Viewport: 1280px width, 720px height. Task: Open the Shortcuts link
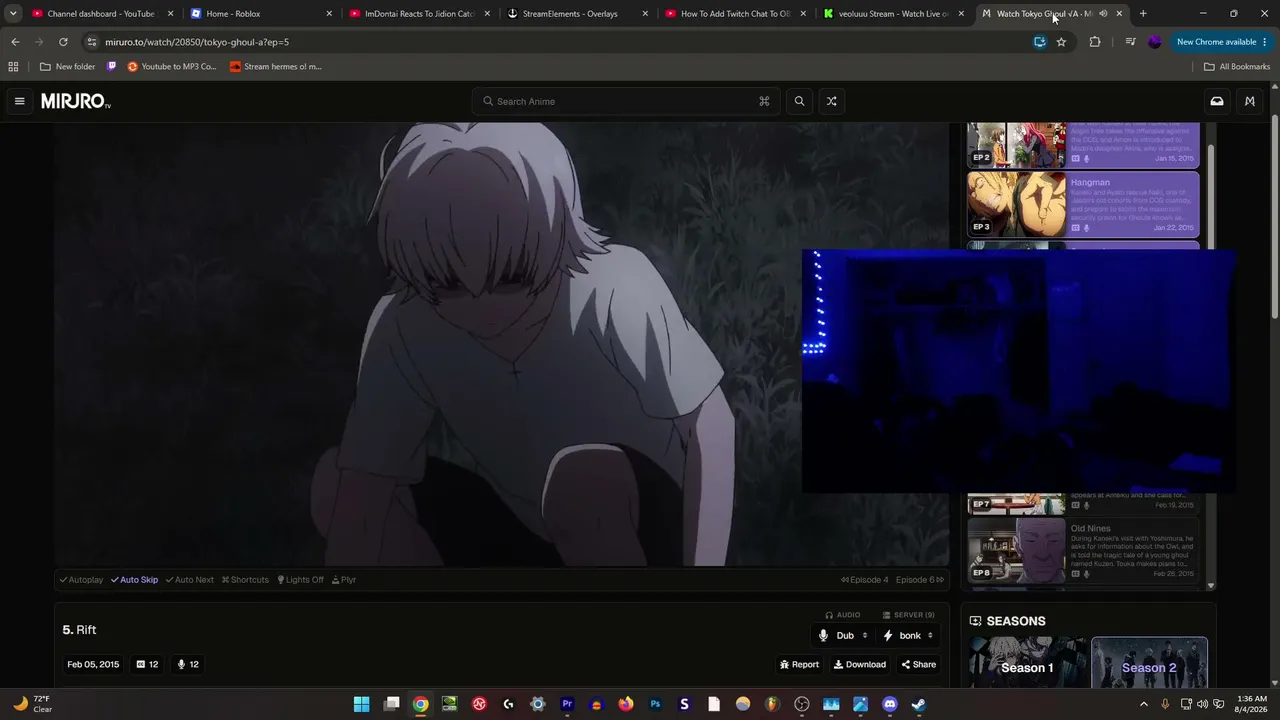[x=245, y=580]
